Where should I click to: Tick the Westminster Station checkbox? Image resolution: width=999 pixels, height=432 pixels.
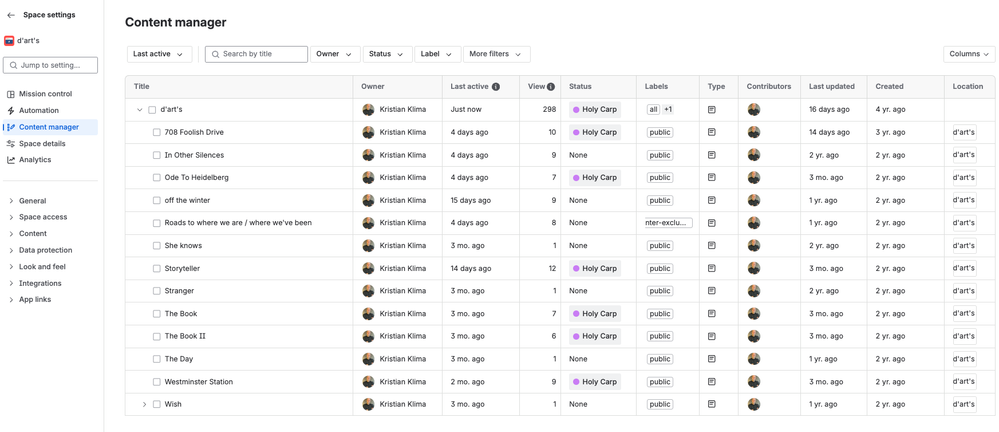[x=157, y=382]
